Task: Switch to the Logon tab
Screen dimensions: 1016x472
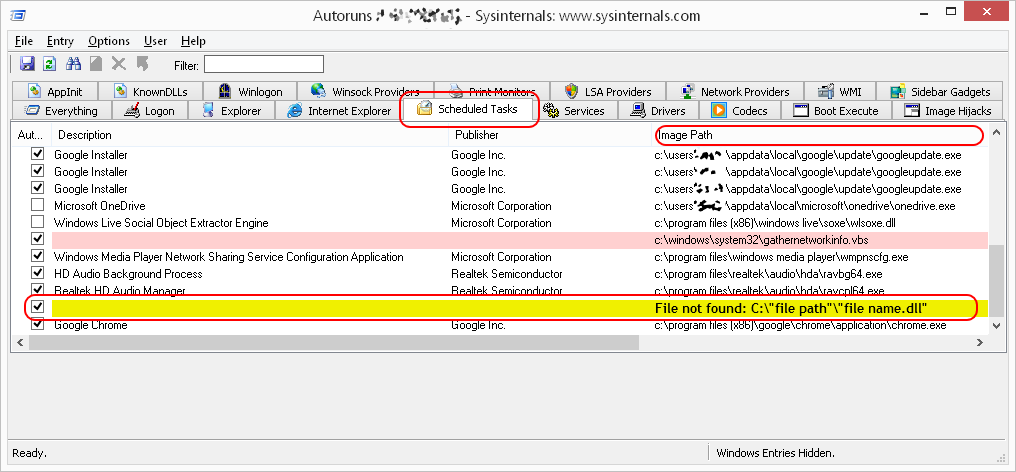Action: click(150, 111)
